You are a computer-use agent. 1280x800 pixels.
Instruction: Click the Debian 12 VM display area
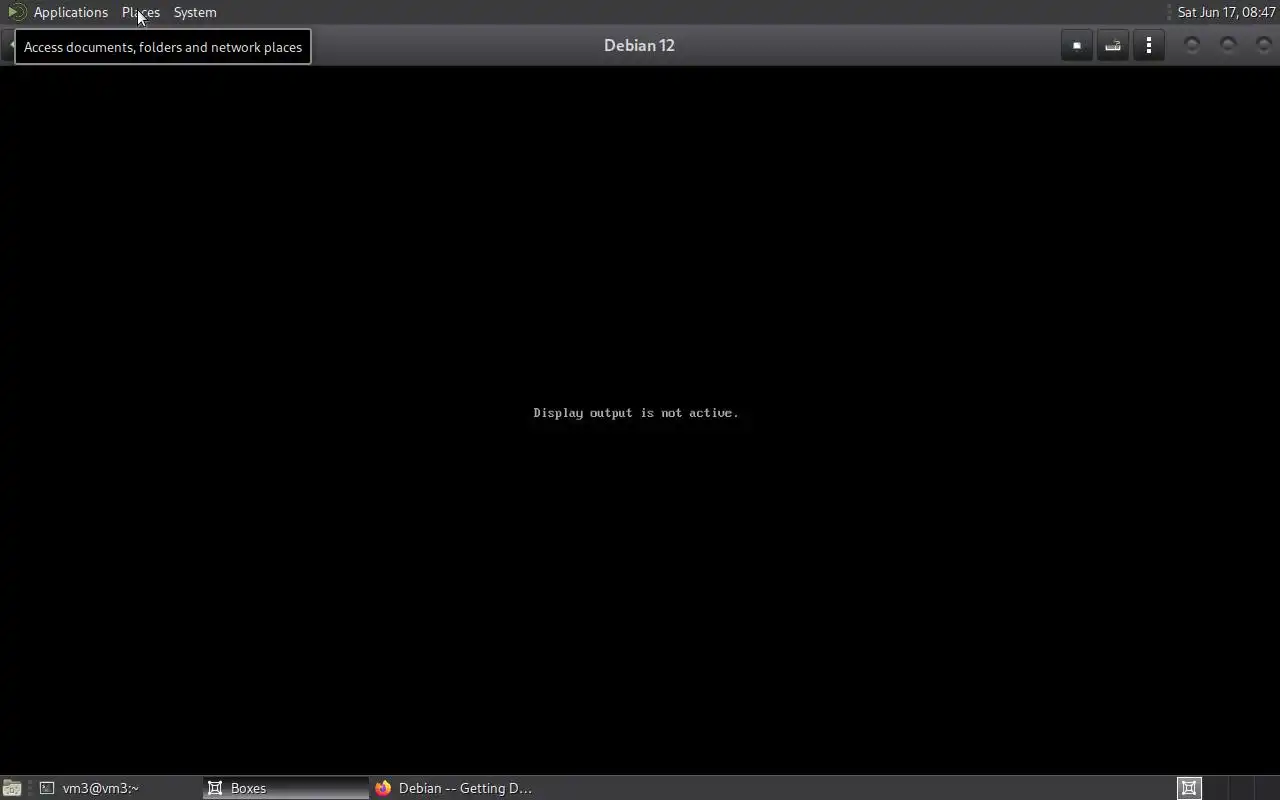coord(640,420)
